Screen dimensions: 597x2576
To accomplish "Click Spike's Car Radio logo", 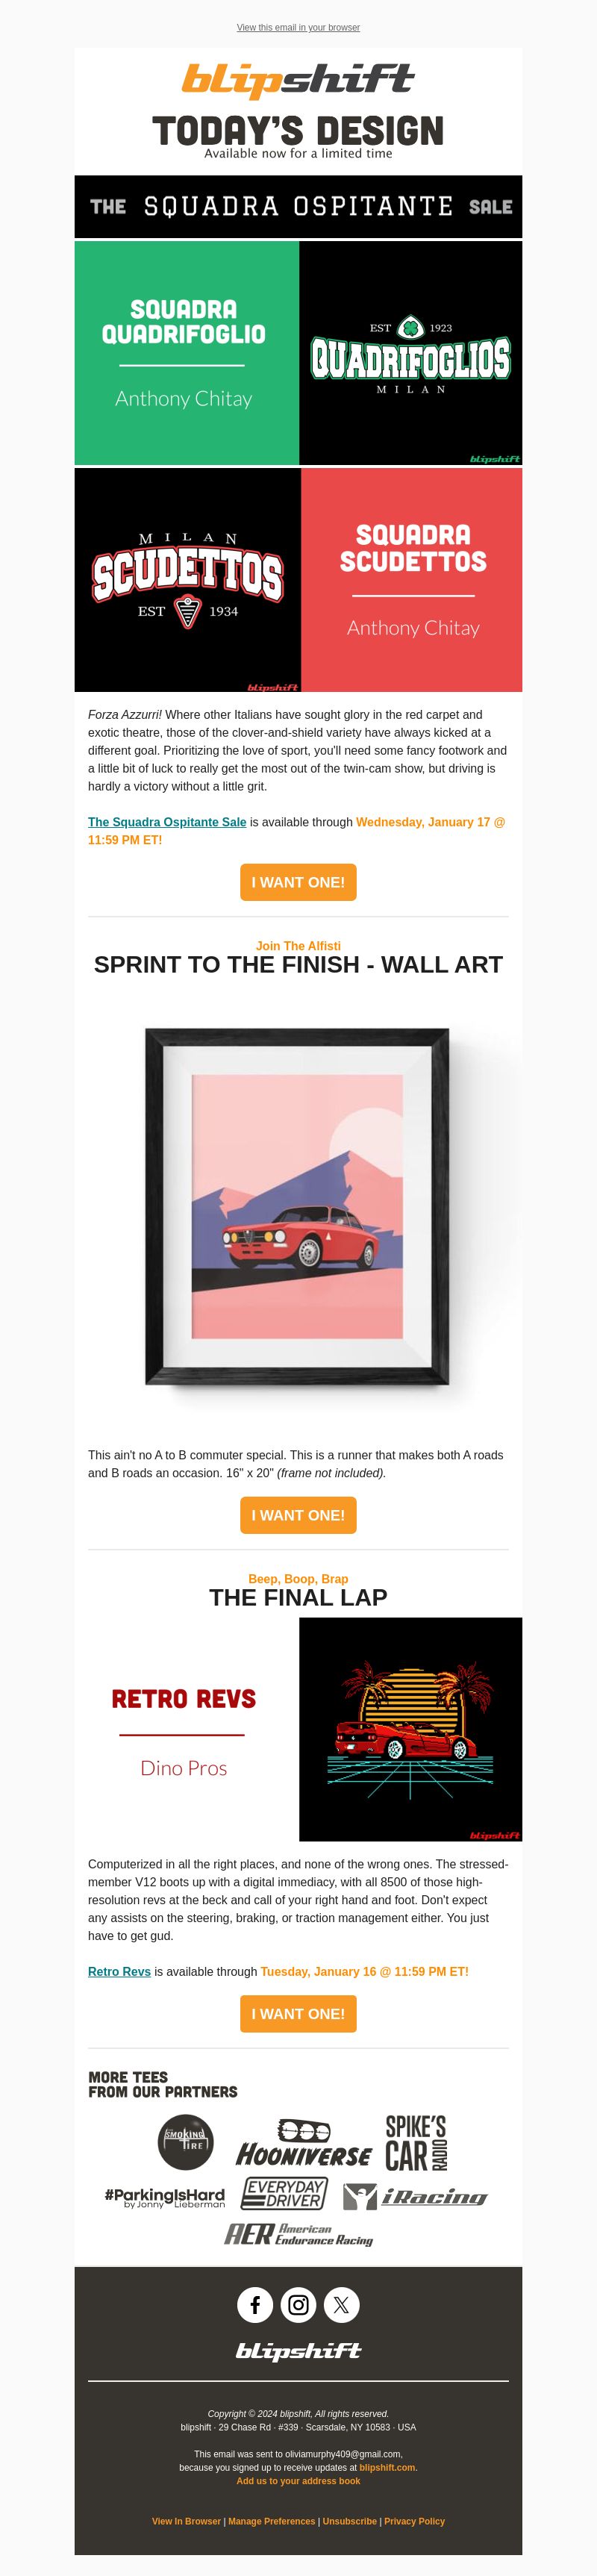I will (416, 2142).
